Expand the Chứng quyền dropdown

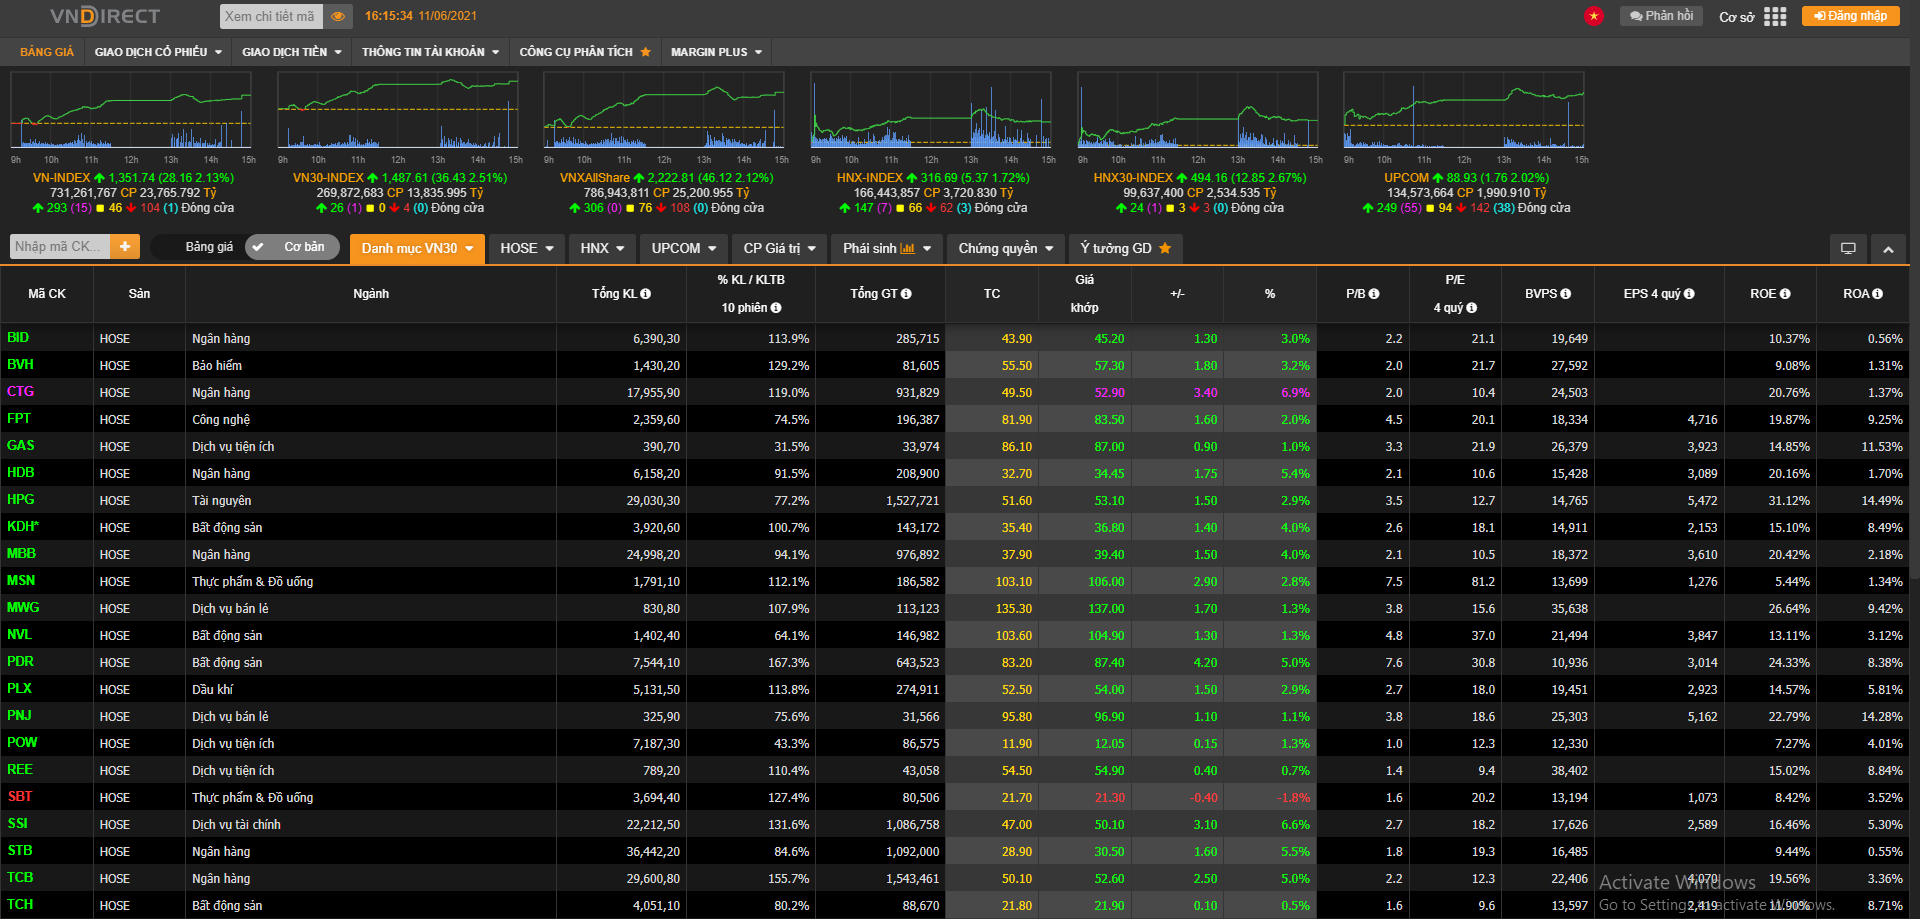tap(1006, 249)
